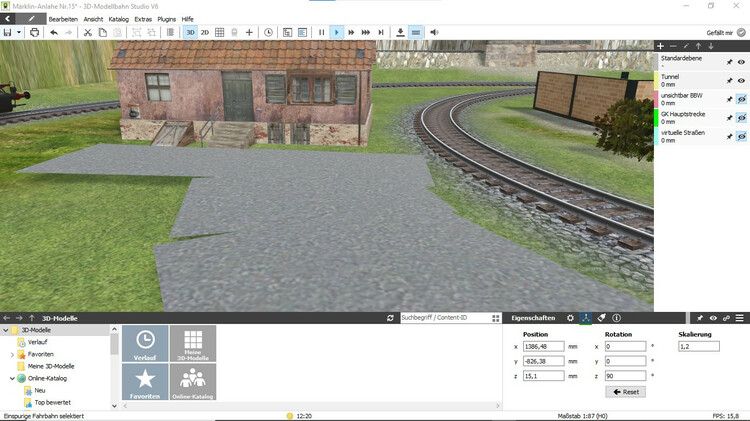Viewport: 750px width, 421px height.
Task: Open the Meine 3D-Modelle tile
Action: (x=193, y=343)
